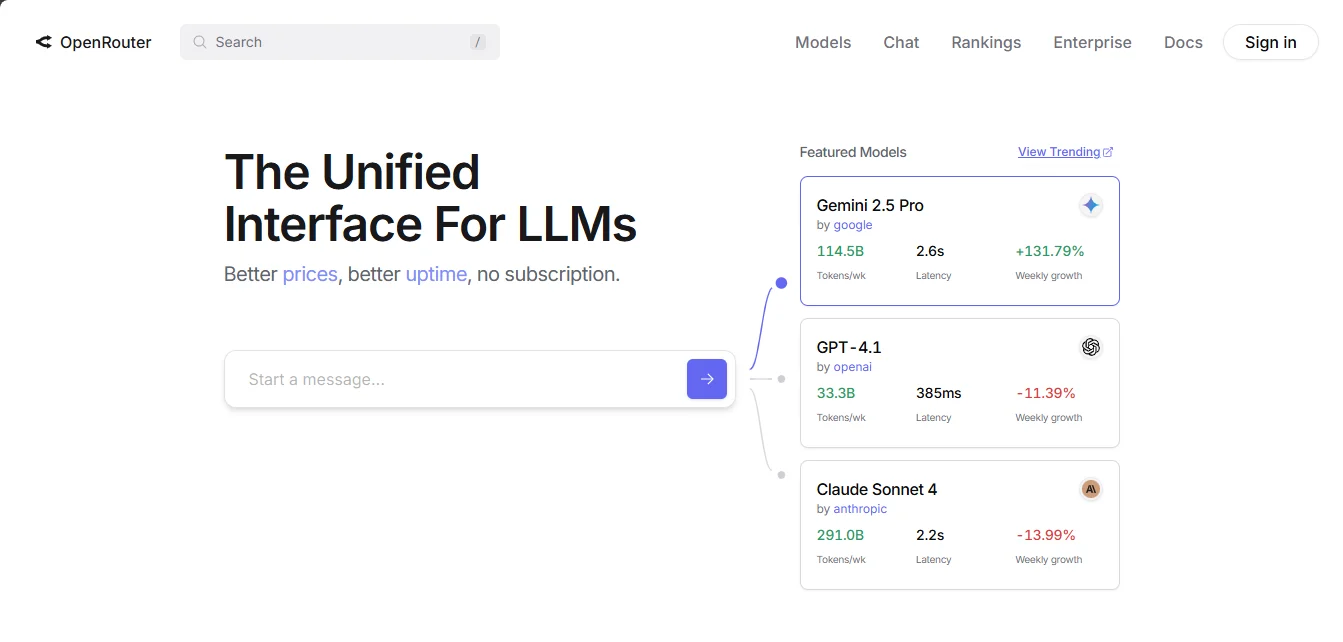The image size is (1343, 642).
Task: Click the 'google' provider link
Action: pyautogui.click(x=853, y=225)
